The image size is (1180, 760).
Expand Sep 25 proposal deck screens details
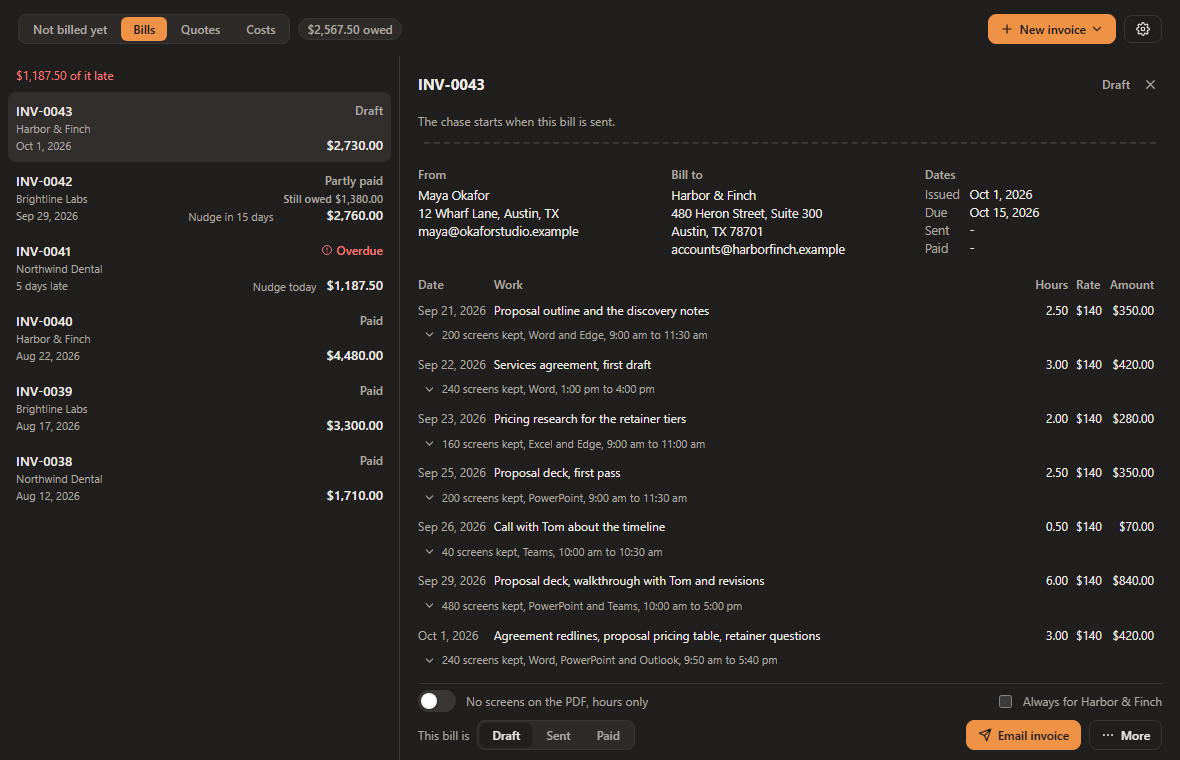pos(429,498)
